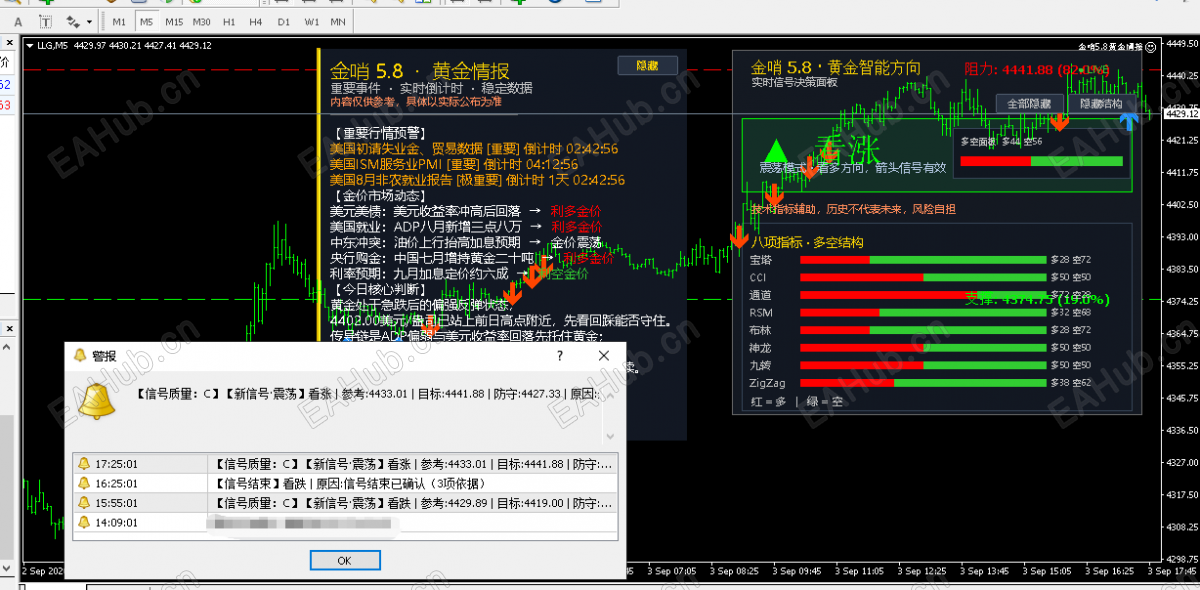1200x590 pixels.
Task: Open the LLG,M5 chart title dropdown arrow
Action: pos(29,45)
